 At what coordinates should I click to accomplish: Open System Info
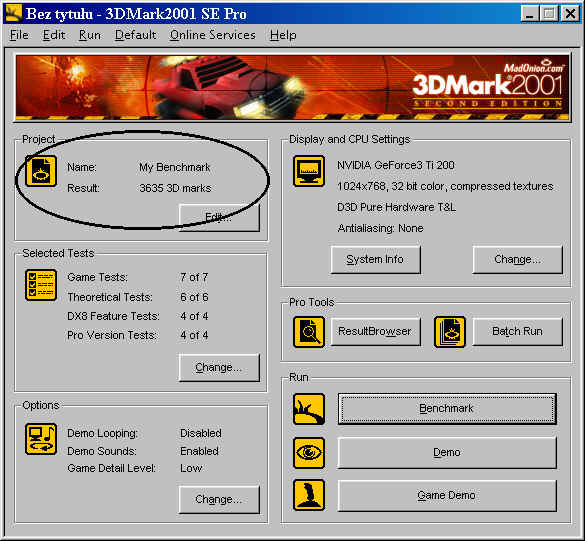(376, 259)
